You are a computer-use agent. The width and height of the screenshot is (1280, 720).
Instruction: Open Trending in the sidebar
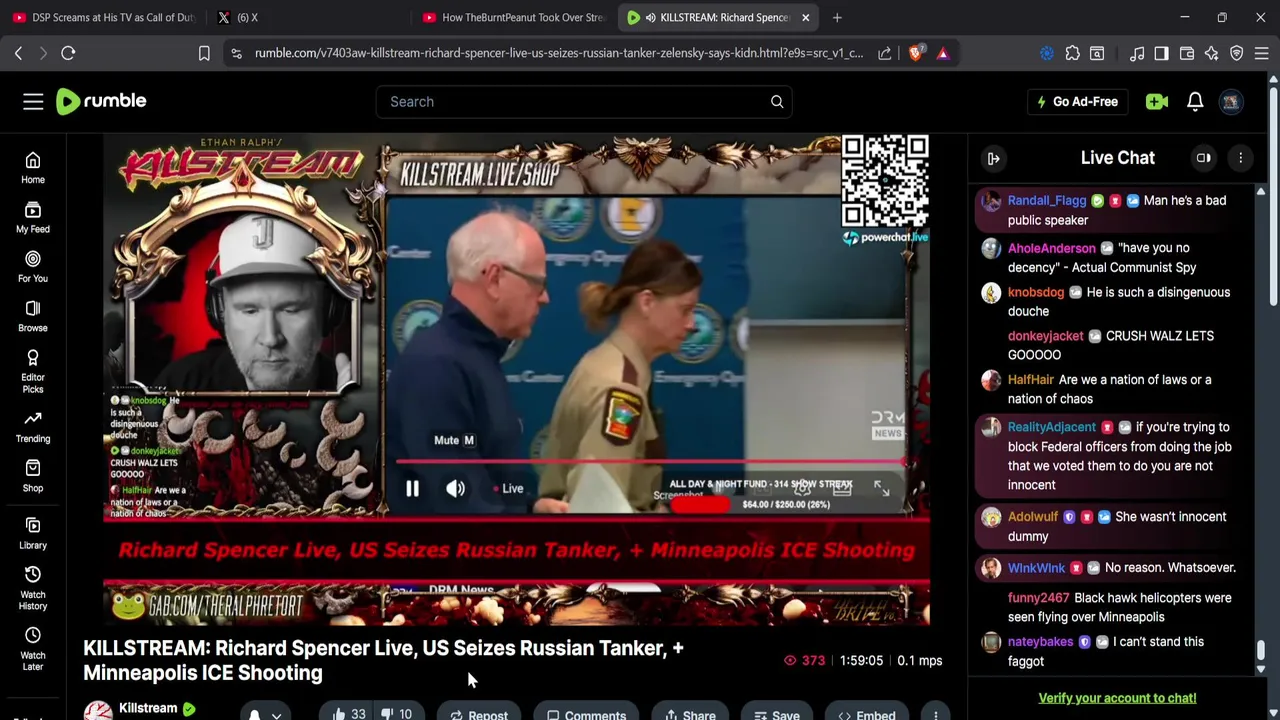pyautogui.click(x=33, y=427)
